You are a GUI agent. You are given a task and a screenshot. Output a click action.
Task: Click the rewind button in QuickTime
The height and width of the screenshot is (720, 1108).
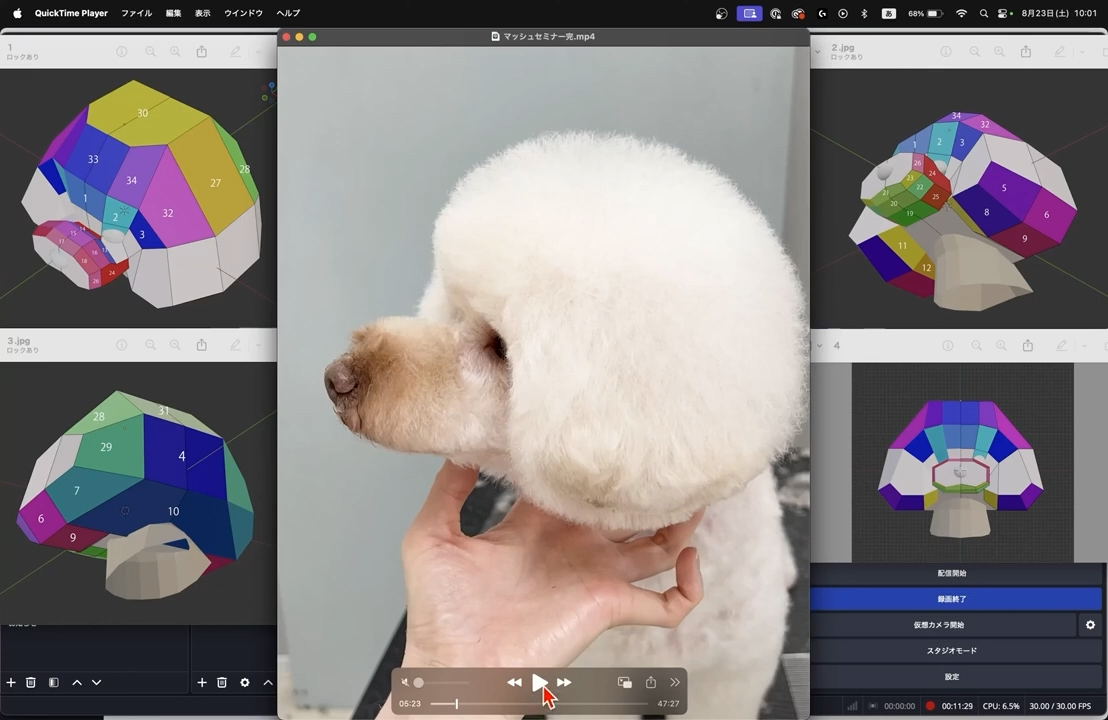tap(514, 682)
